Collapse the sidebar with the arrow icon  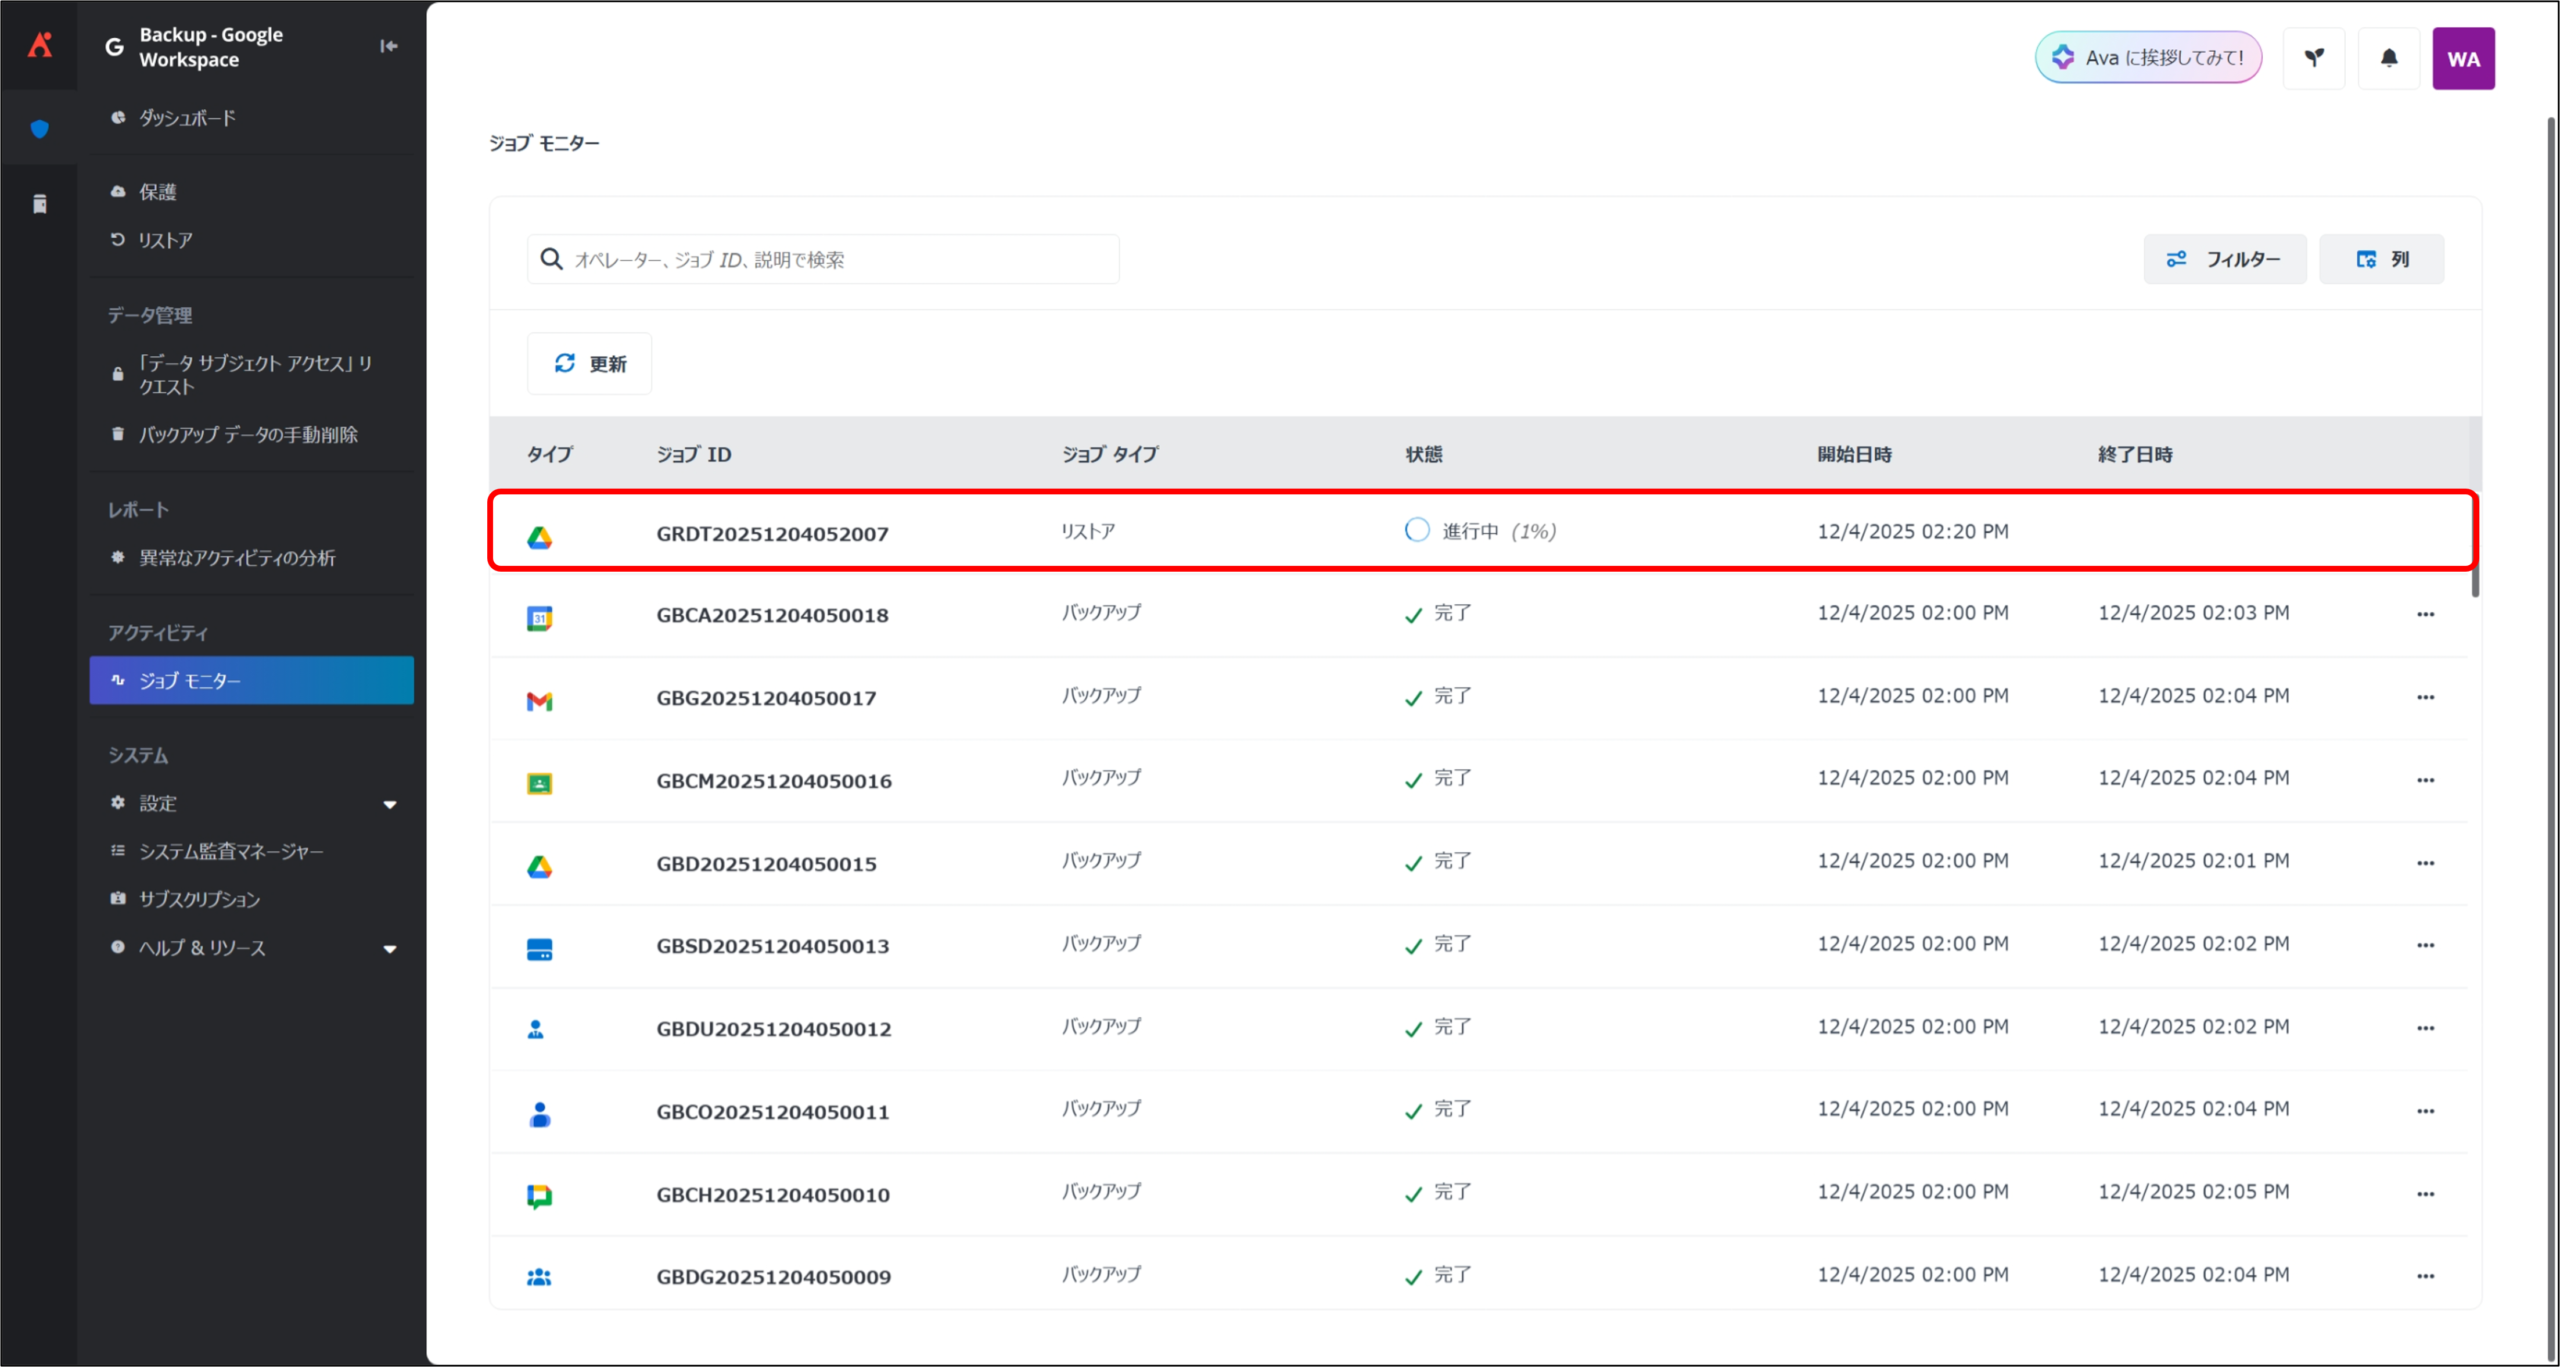[x=389, y=46]
